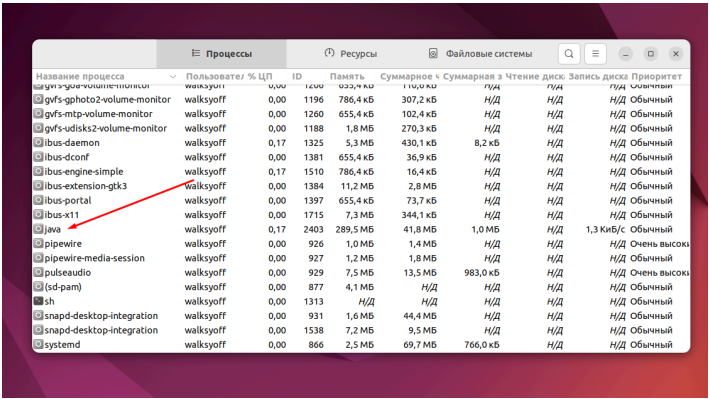710x399 pixels.
Task: Sort by the Приоритет column header
Action: (657, 77)
